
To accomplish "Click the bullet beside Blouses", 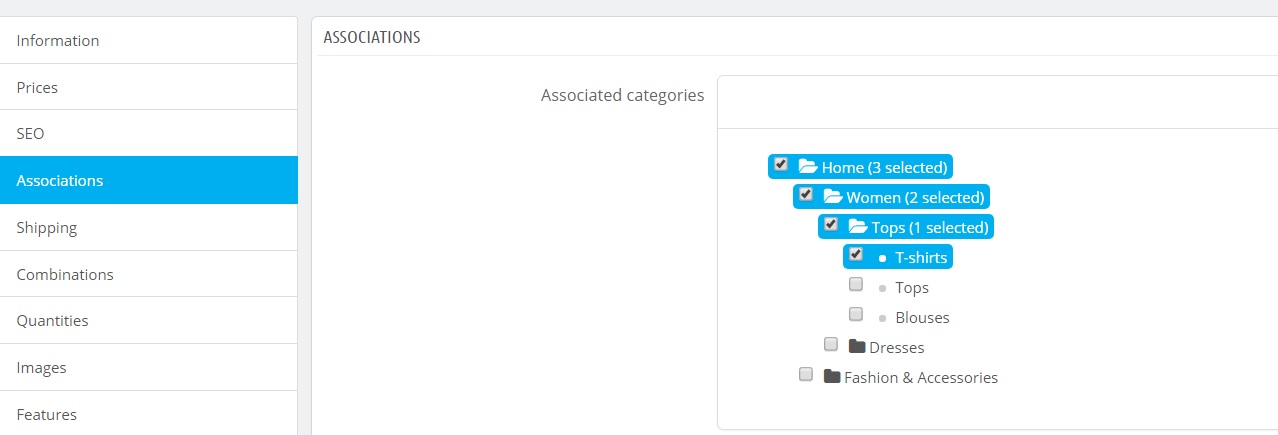I will click(882, 318).
